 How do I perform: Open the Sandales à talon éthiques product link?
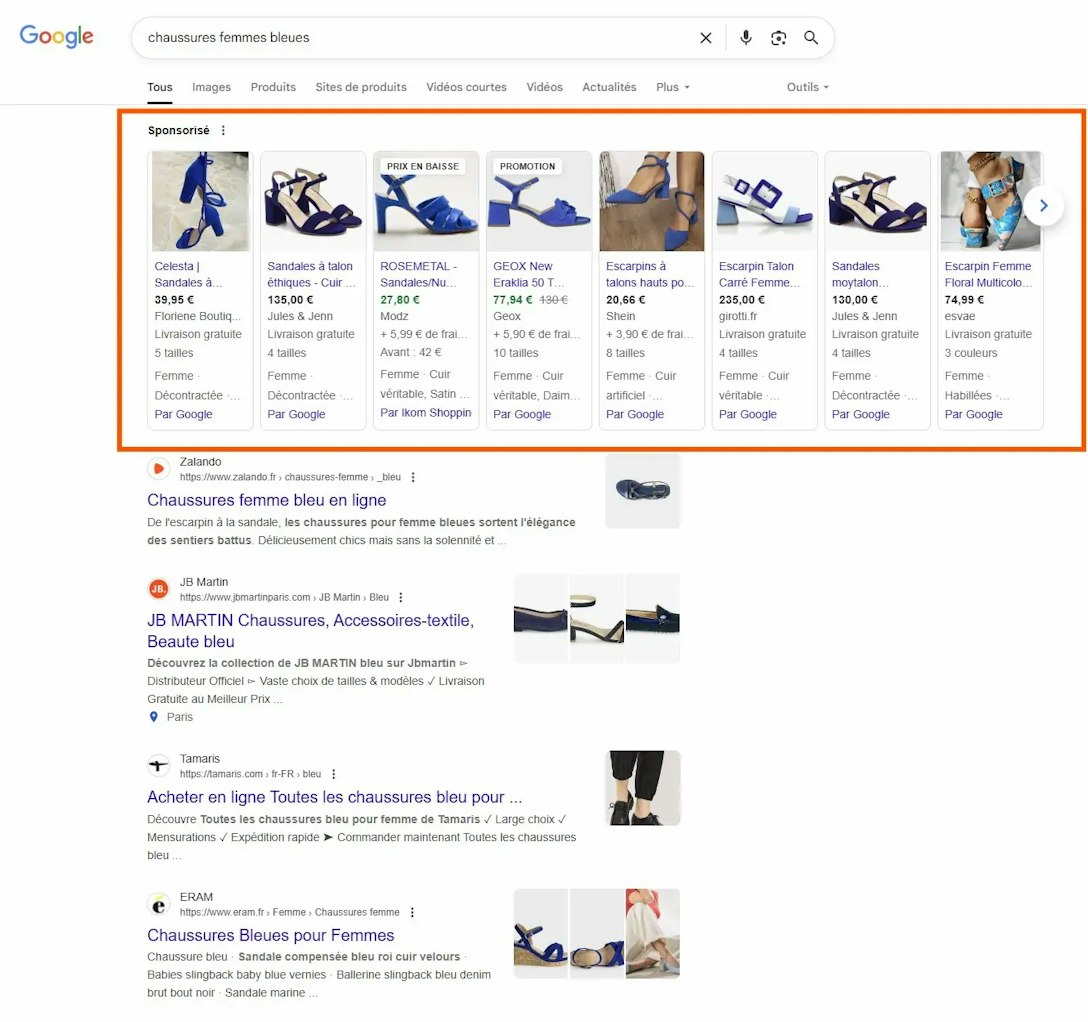coord(312,274)
